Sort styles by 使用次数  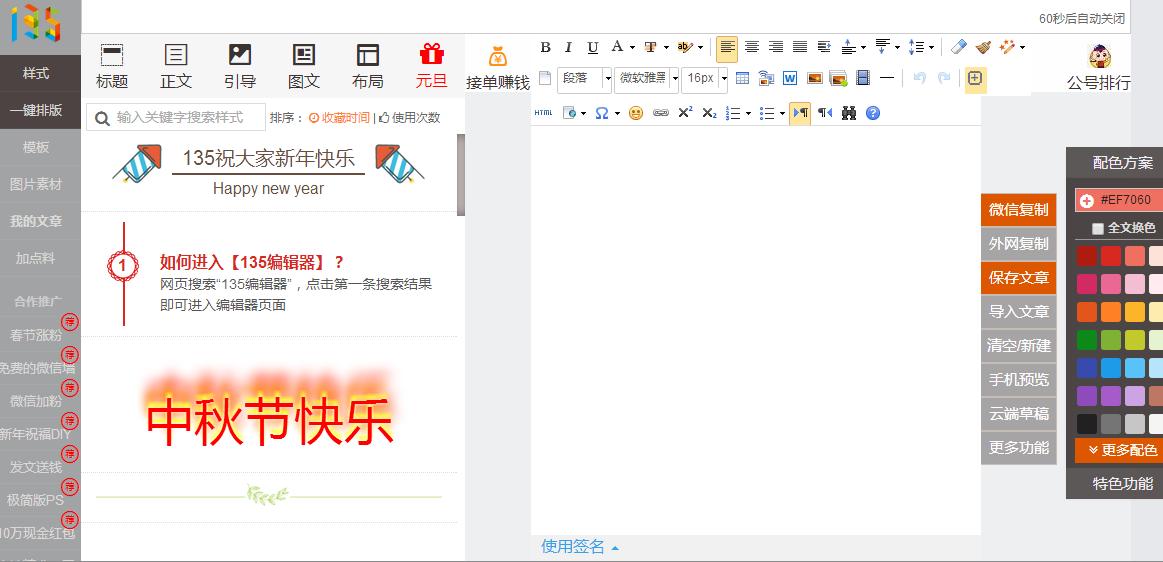[410, 117]
